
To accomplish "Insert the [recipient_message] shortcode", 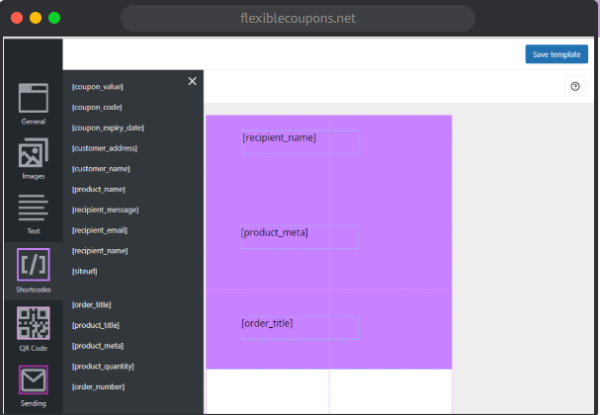I will click(x=105, y=210).
